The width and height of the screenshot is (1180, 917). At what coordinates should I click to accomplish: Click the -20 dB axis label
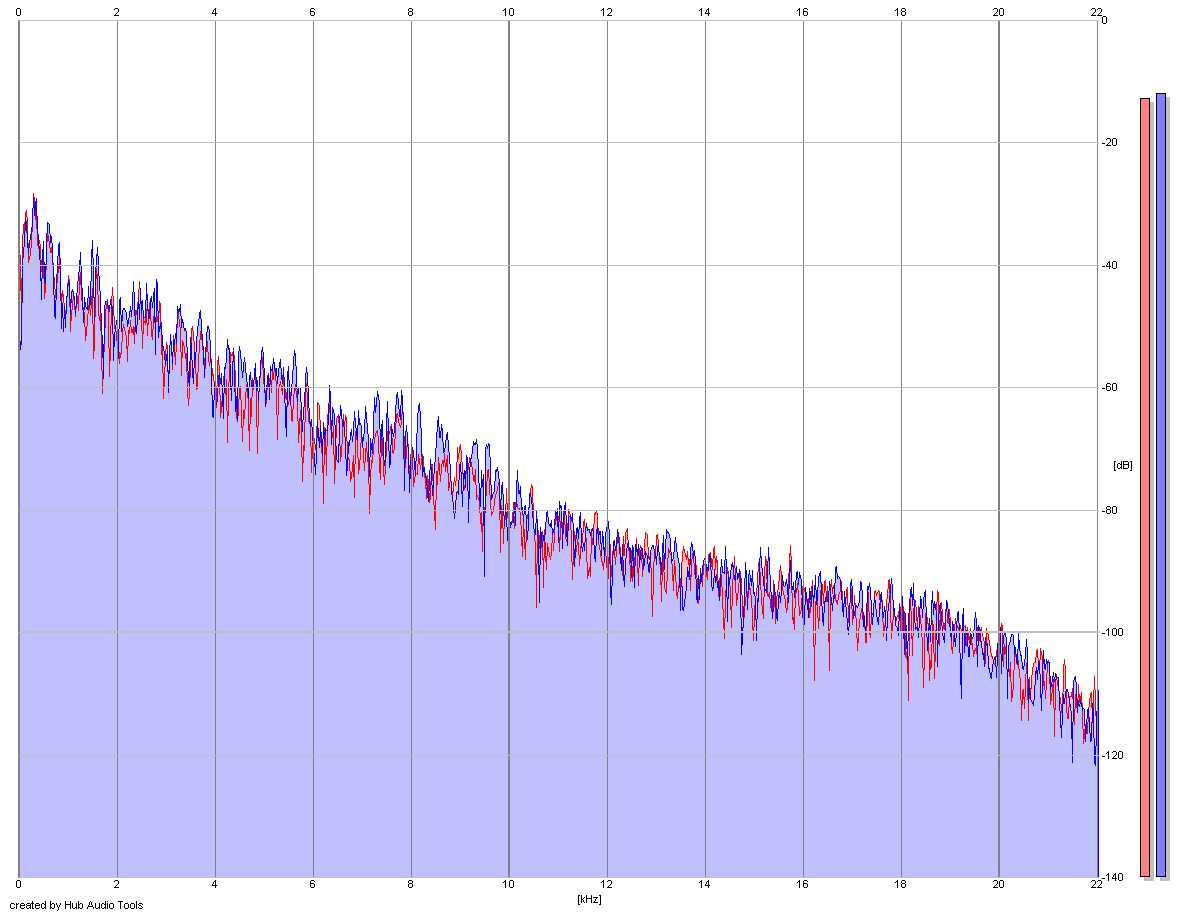coord(1110,143)
